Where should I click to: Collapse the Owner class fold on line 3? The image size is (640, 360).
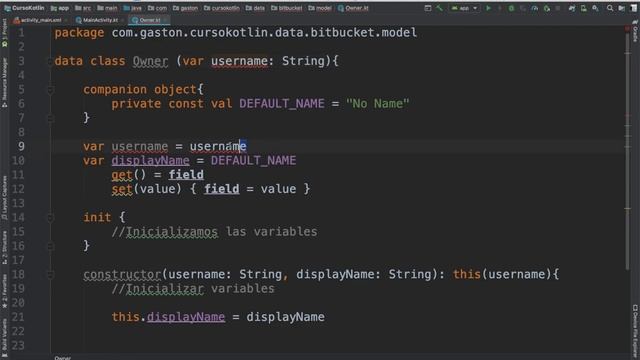50,61
